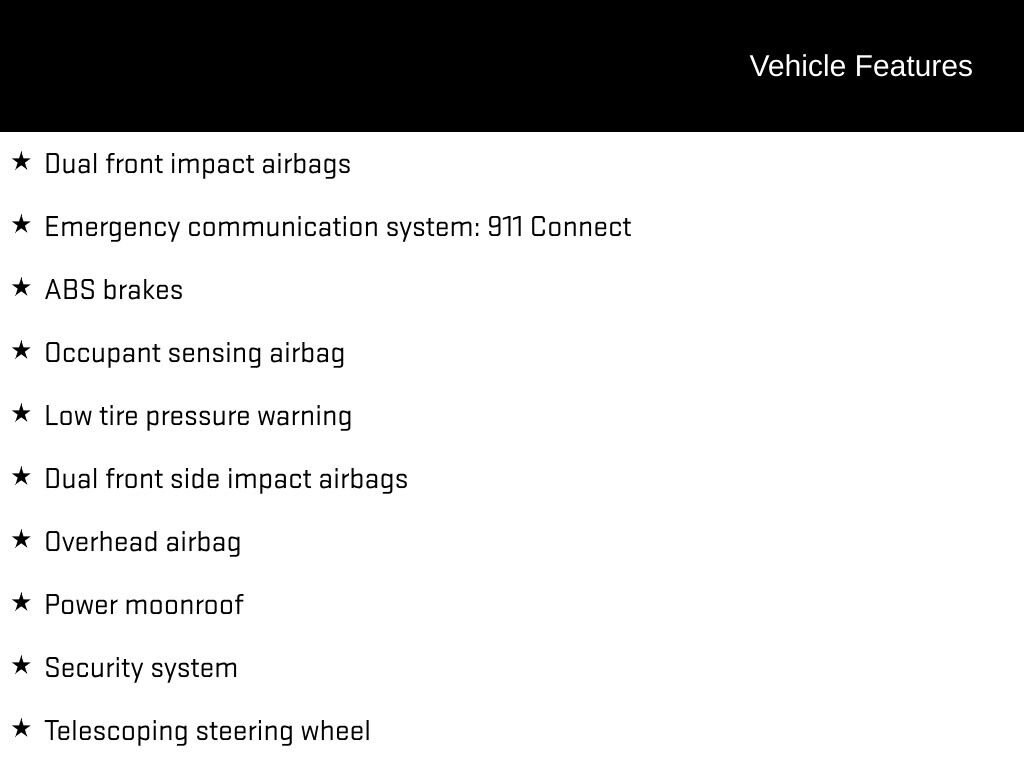This screenshot has width=1024, height=768.
Task: Select the star bullet beside ABS brakes
Action: 21,287
